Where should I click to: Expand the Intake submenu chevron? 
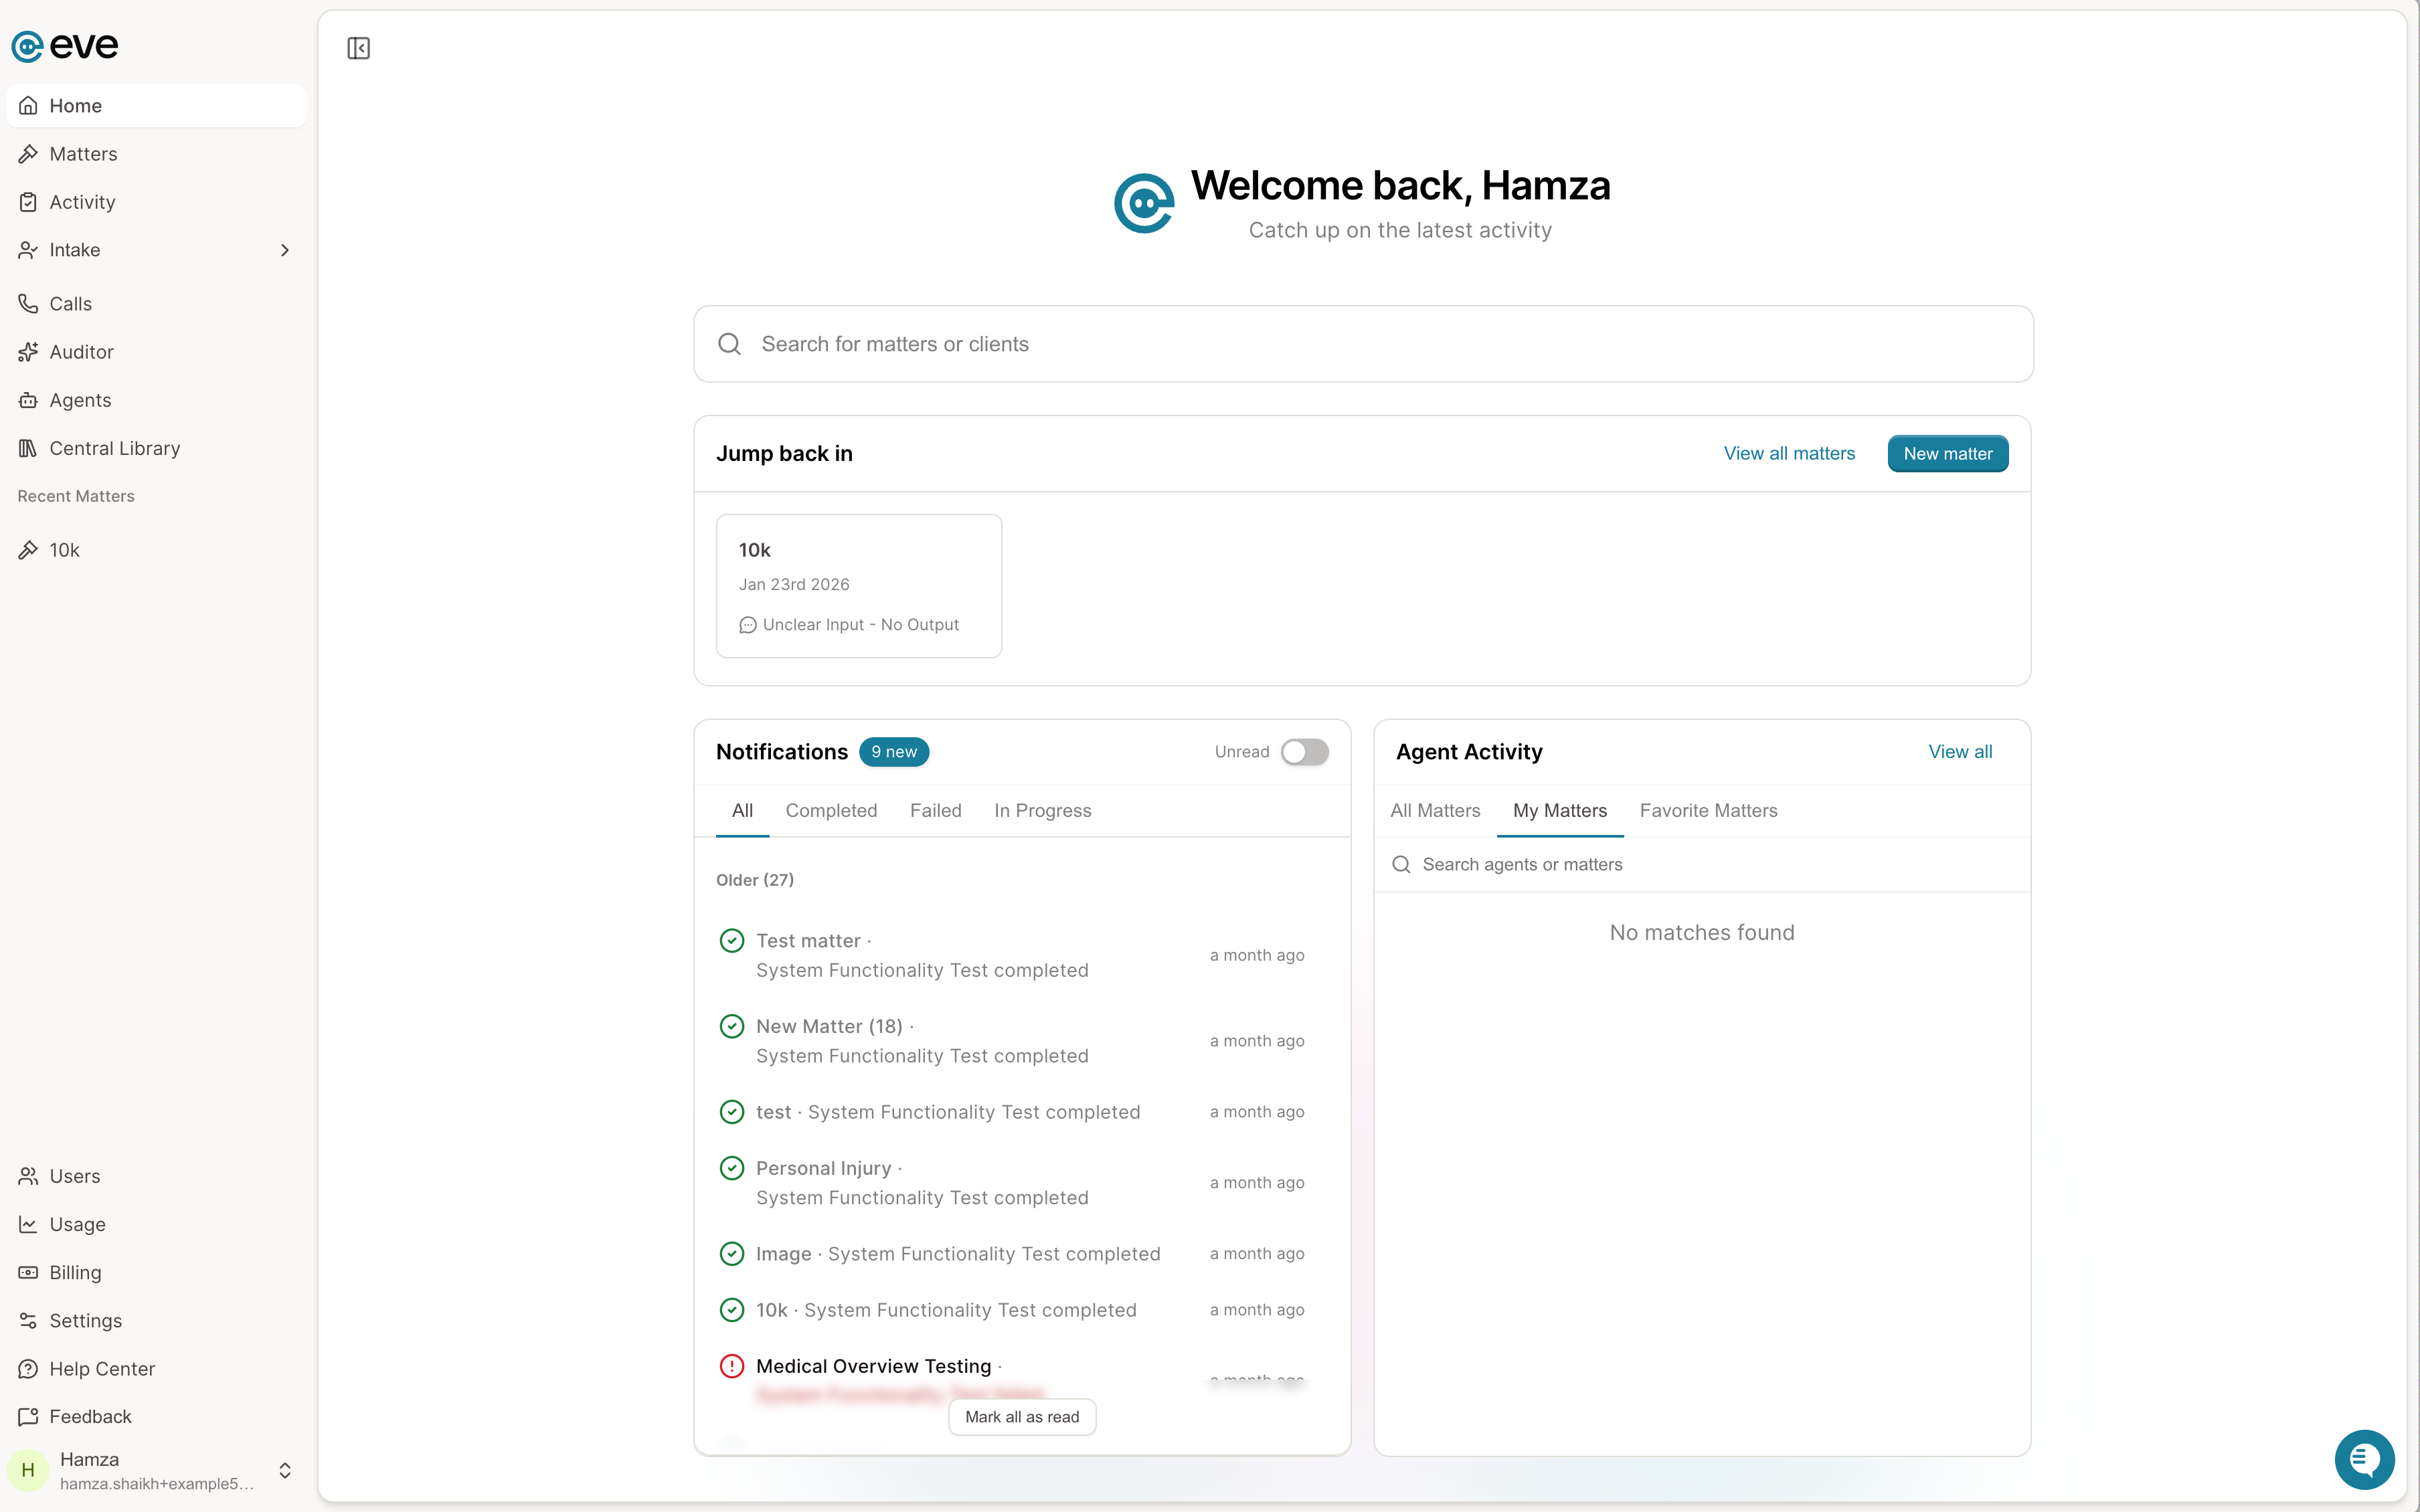pos(285,250)
